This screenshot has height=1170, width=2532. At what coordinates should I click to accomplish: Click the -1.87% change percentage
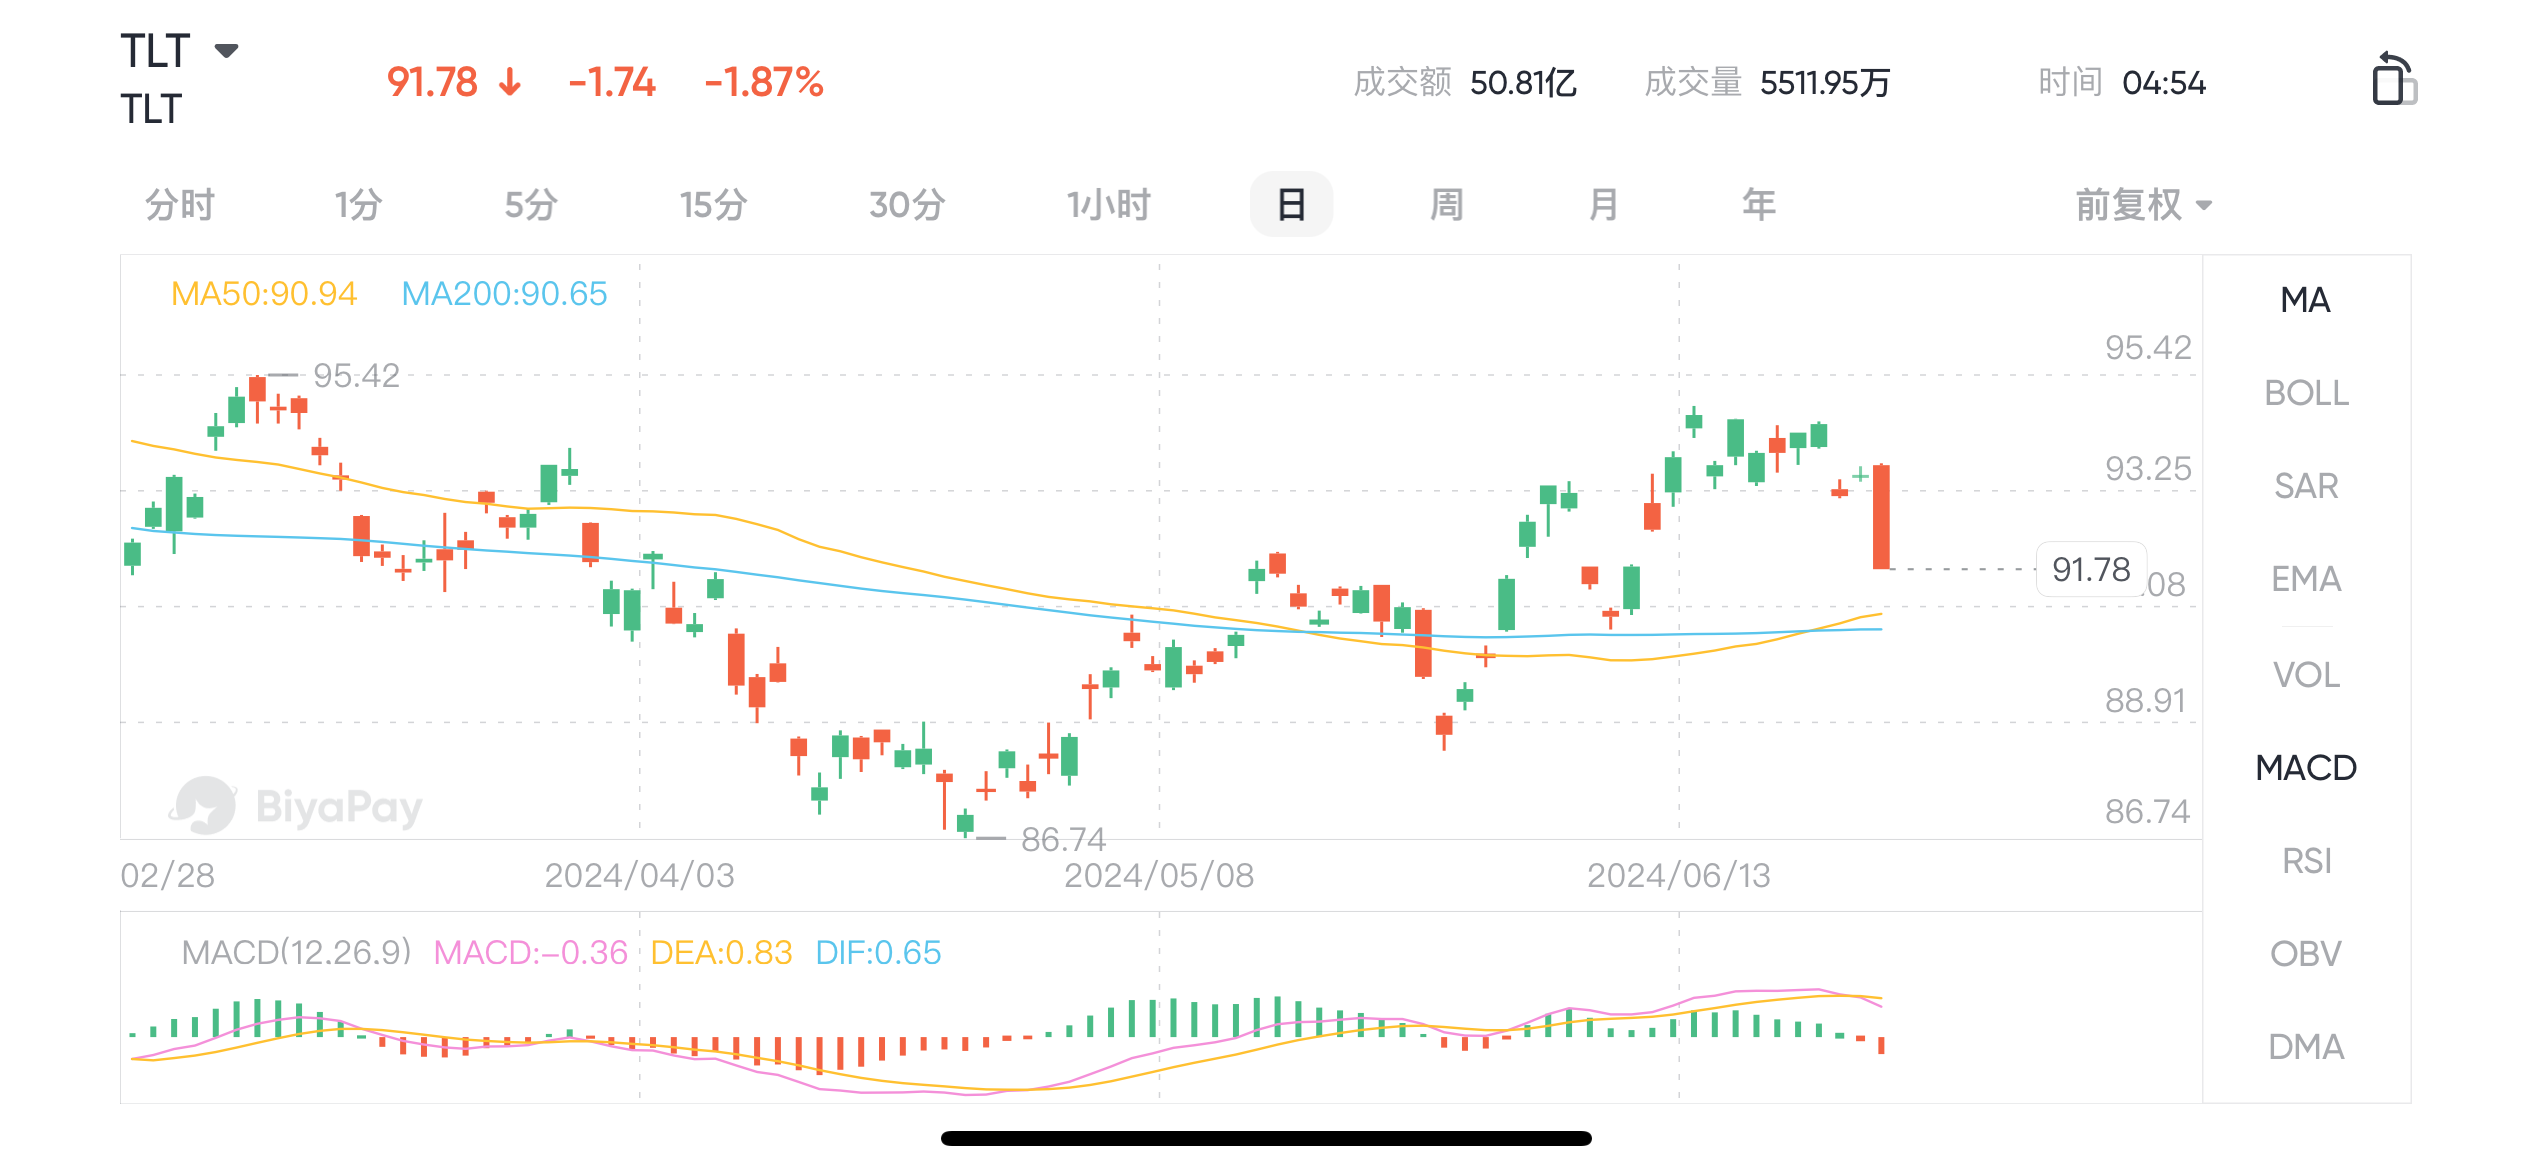click(x=764, y=82)
